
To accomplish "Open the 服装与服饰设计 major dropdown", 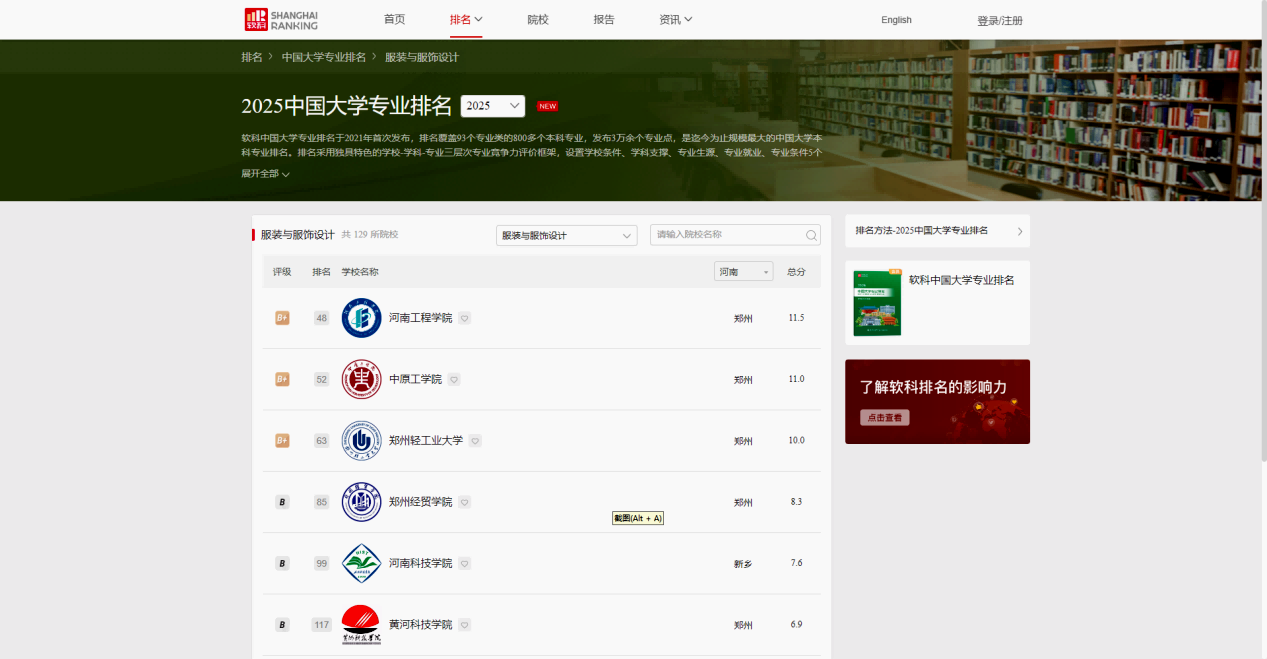I will (566, 235).
